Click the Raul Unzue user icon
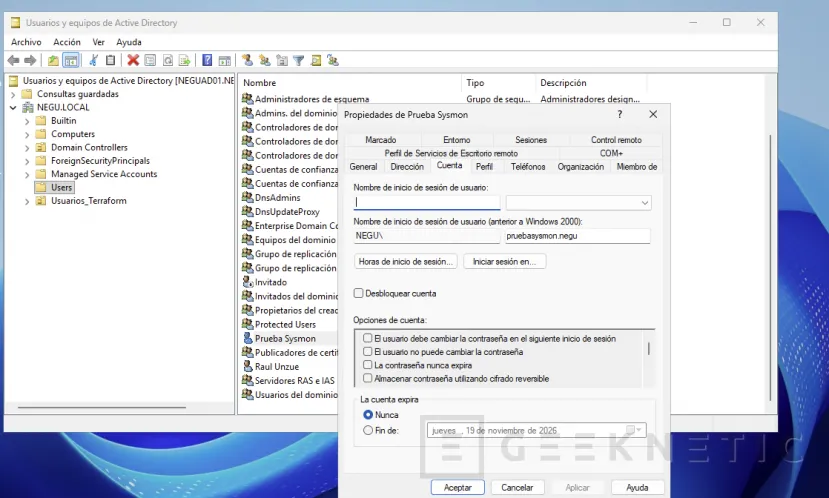Screen dimensions: 829x498 247,366
